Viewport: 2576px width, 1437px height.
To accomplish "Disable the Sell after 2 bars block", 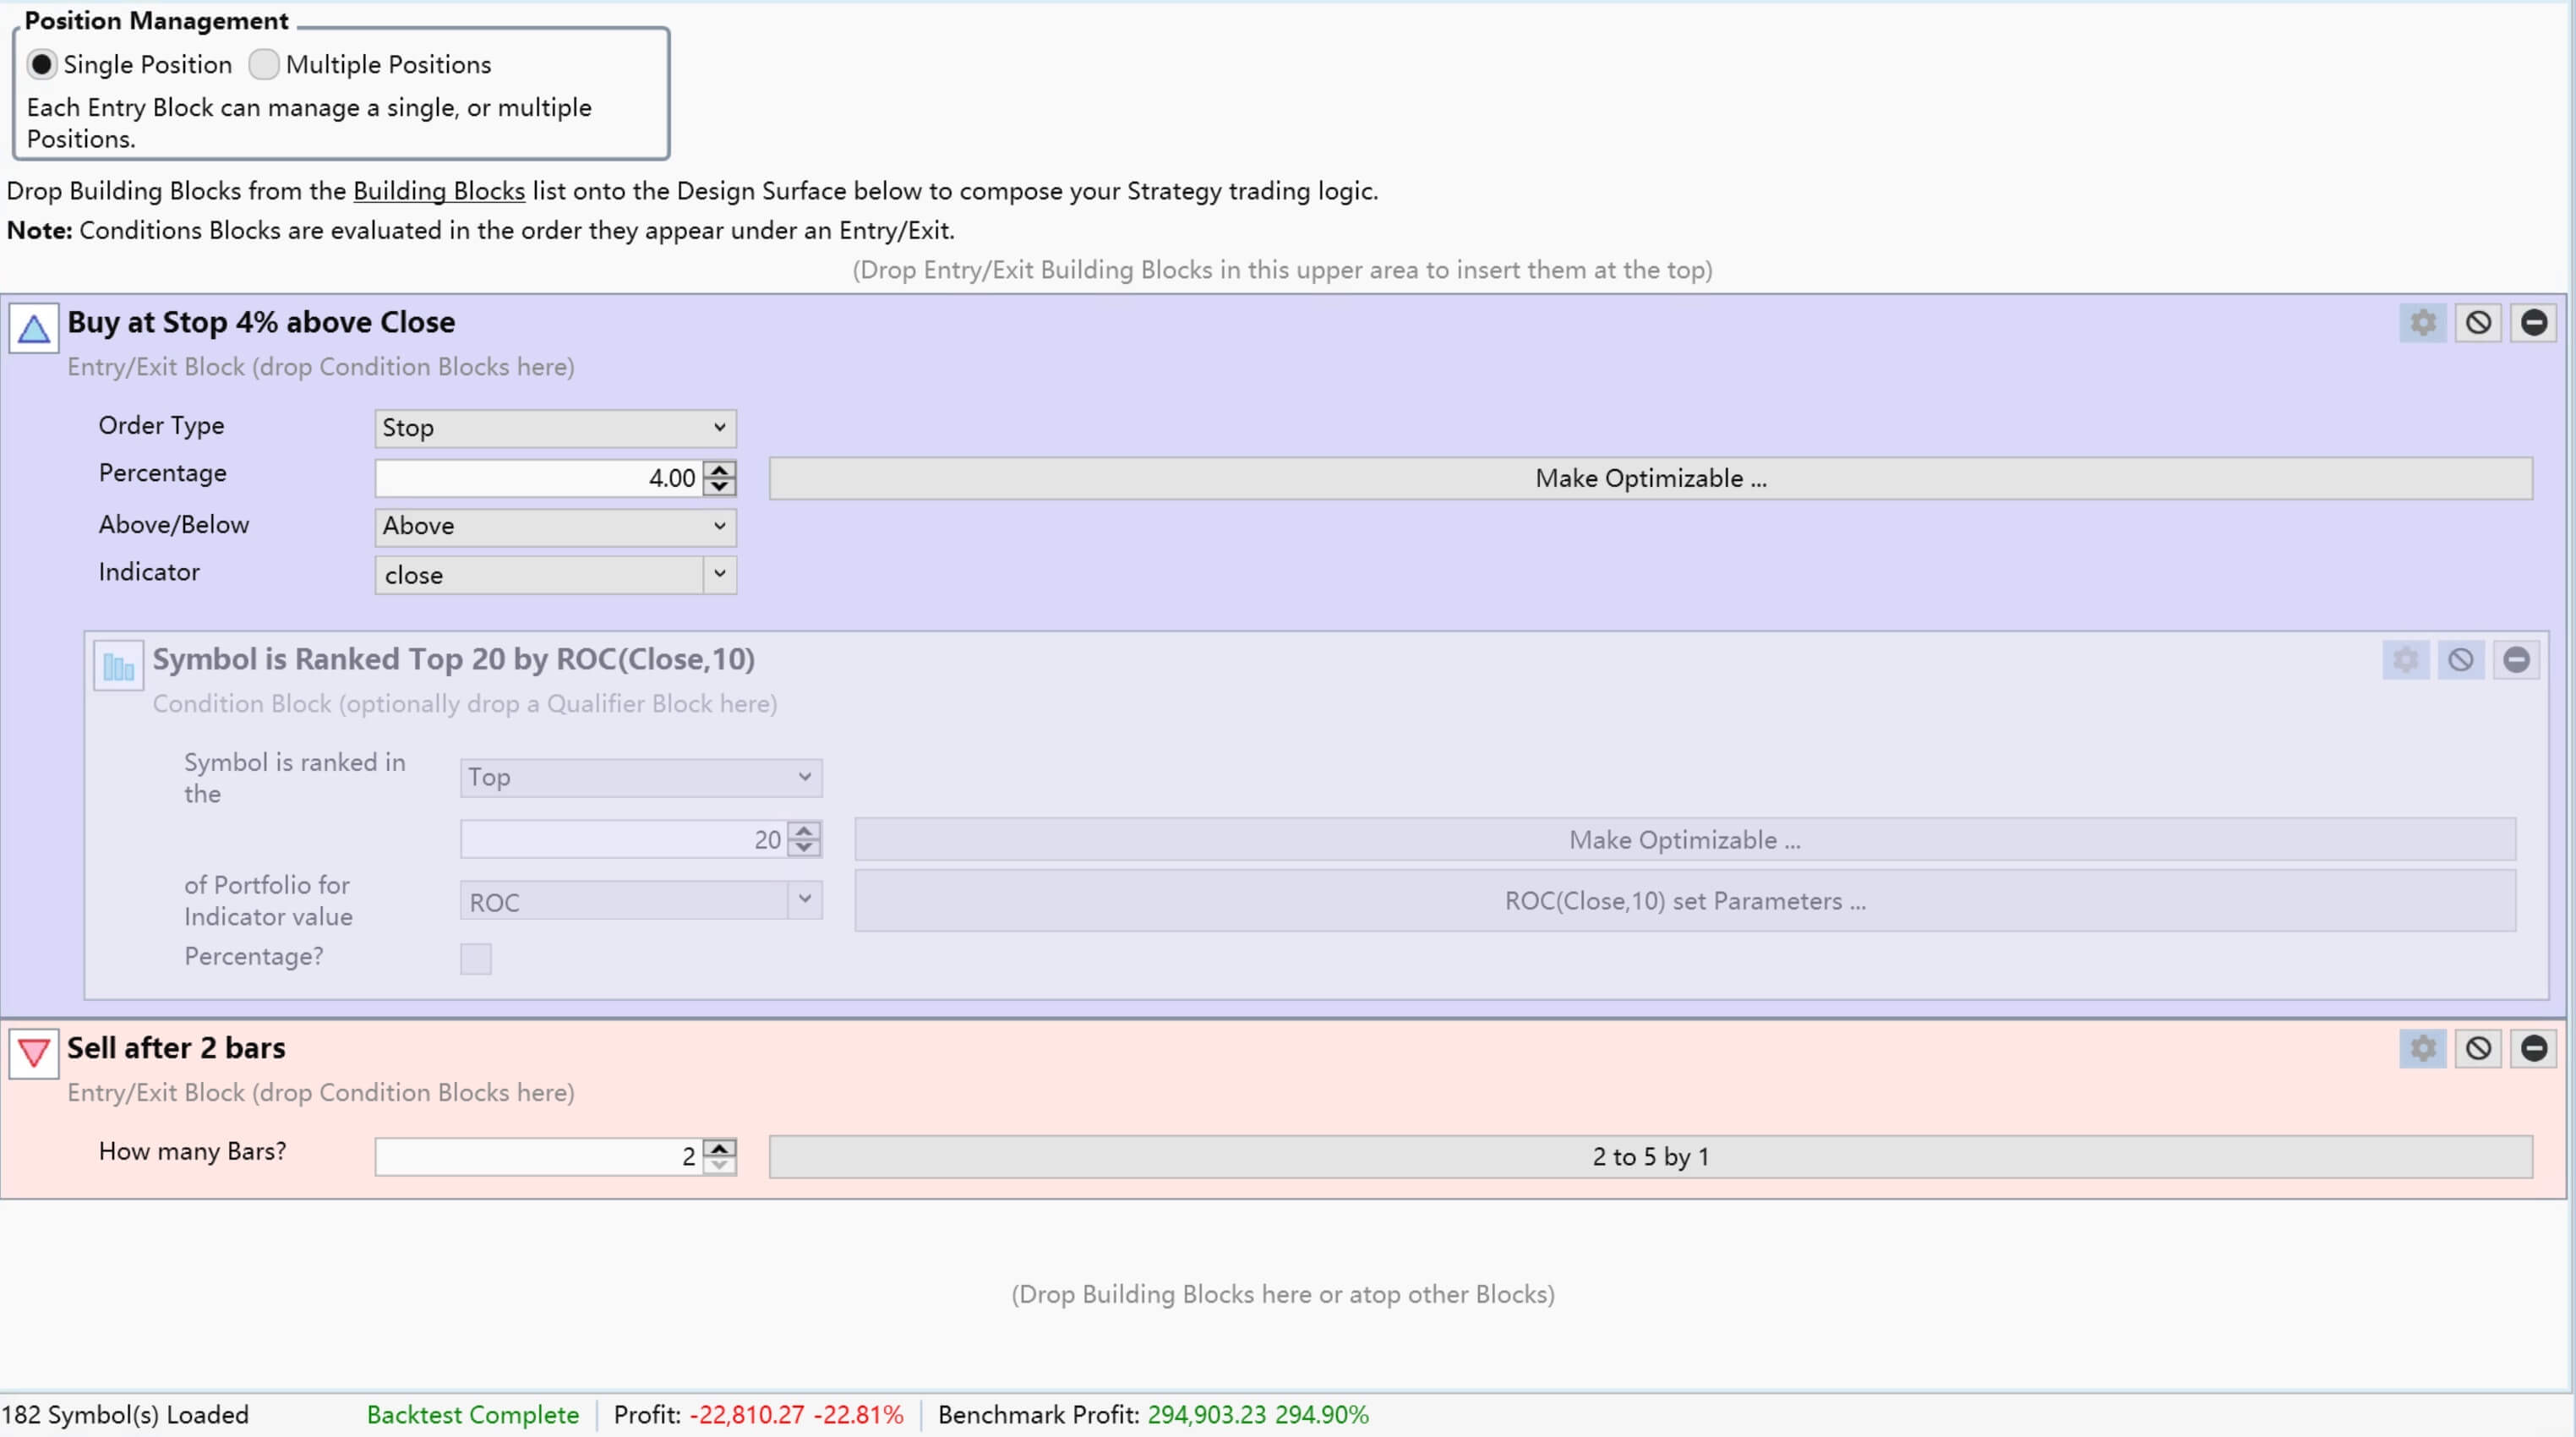I will coord(2478,1048).
